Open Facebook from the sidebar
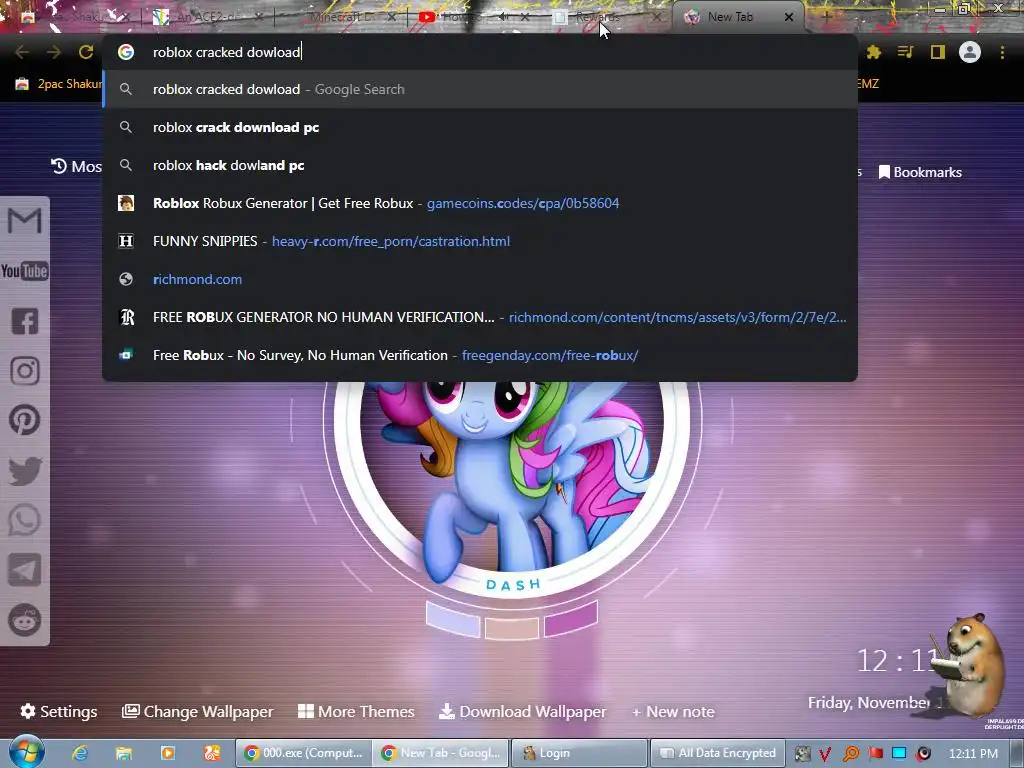Screen dimensions: 1024x768 (25, 321)
